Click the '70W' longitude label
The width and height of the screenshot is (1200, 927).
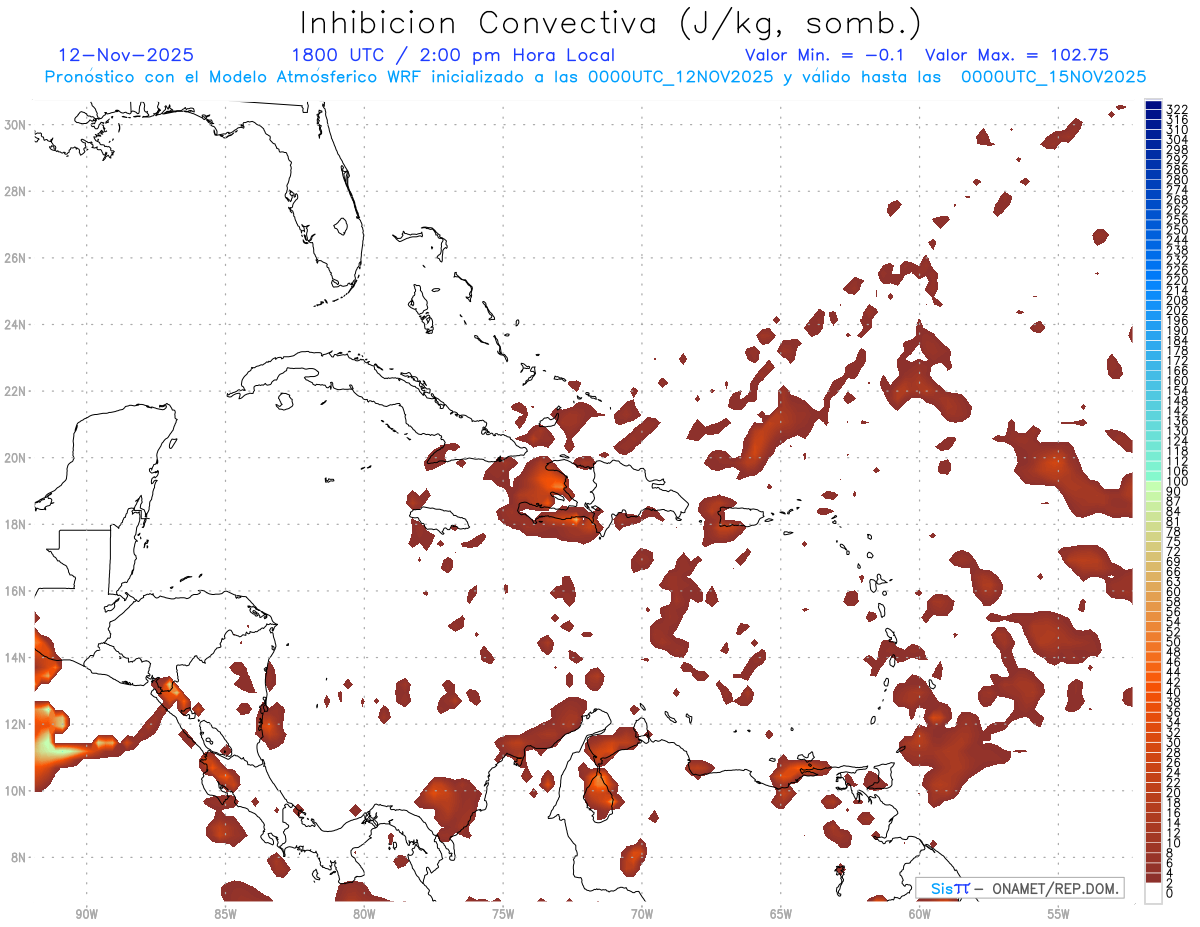coord(642,915)
